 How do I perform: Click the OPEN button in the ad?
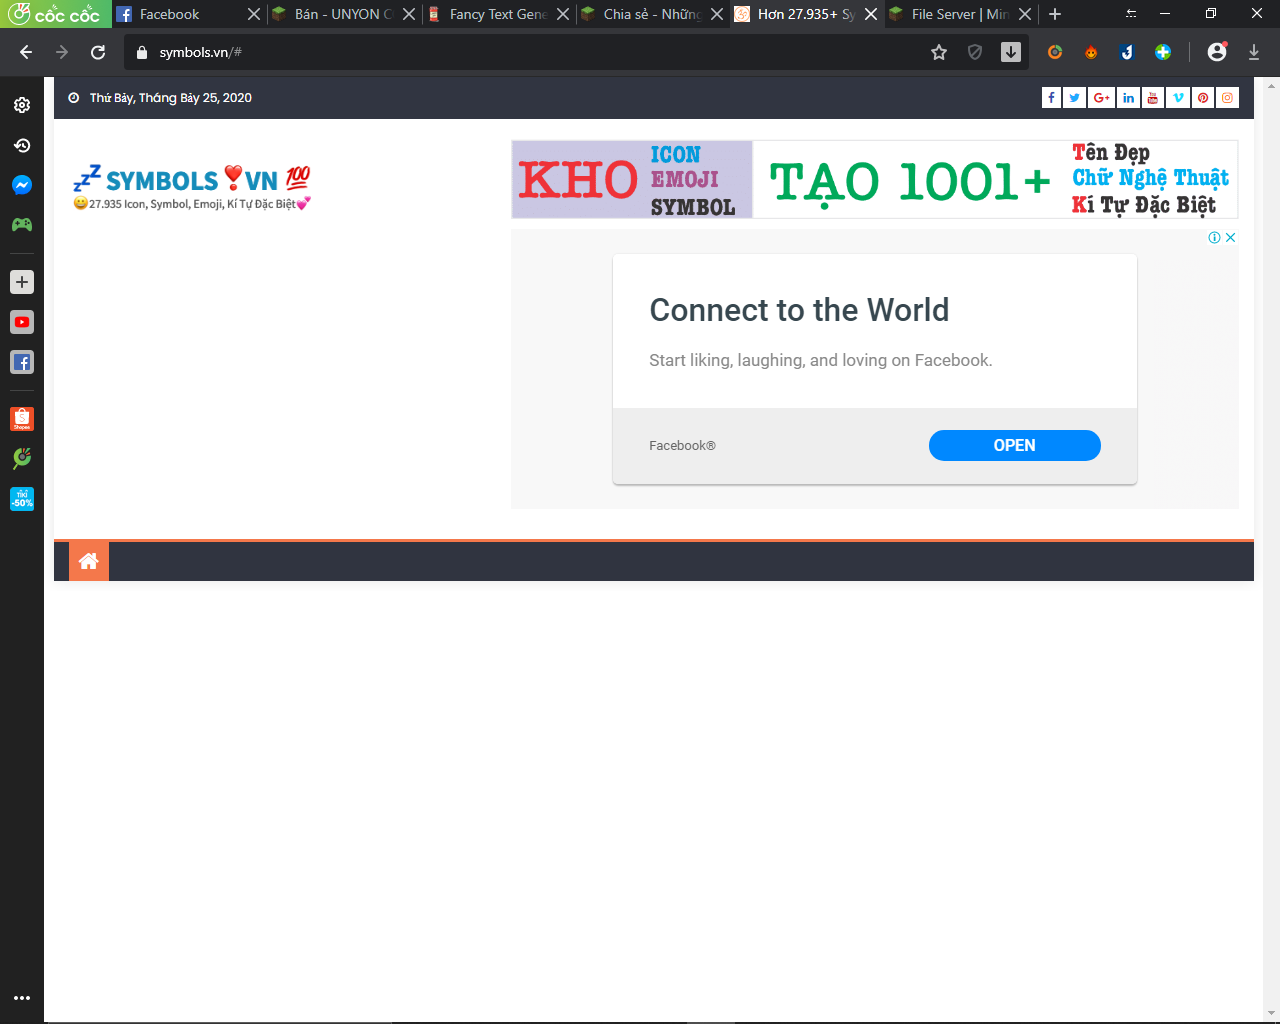point(1015,445)
